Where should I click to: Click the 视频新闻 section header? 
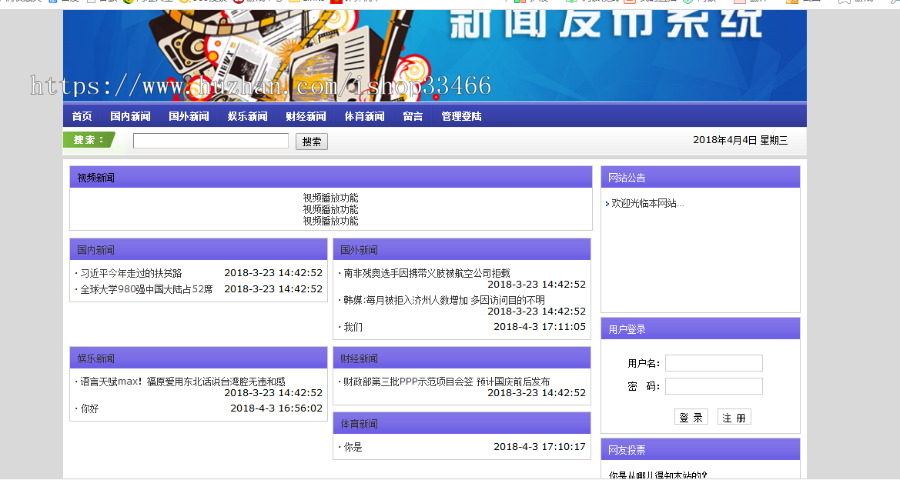(x=331, y=177)
